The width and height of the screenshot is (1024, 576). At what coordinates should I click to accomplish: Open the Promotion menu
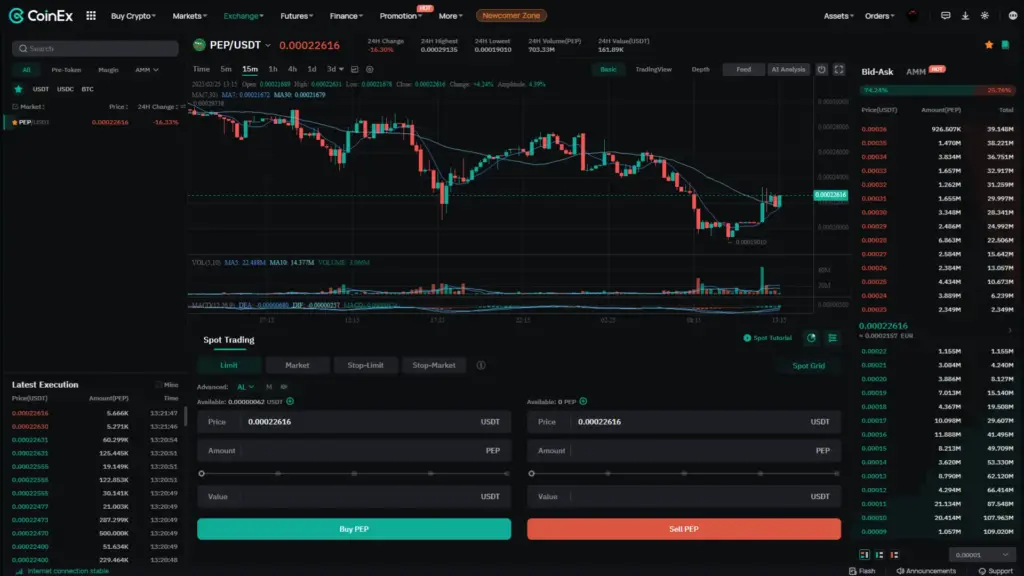[400, 16]
